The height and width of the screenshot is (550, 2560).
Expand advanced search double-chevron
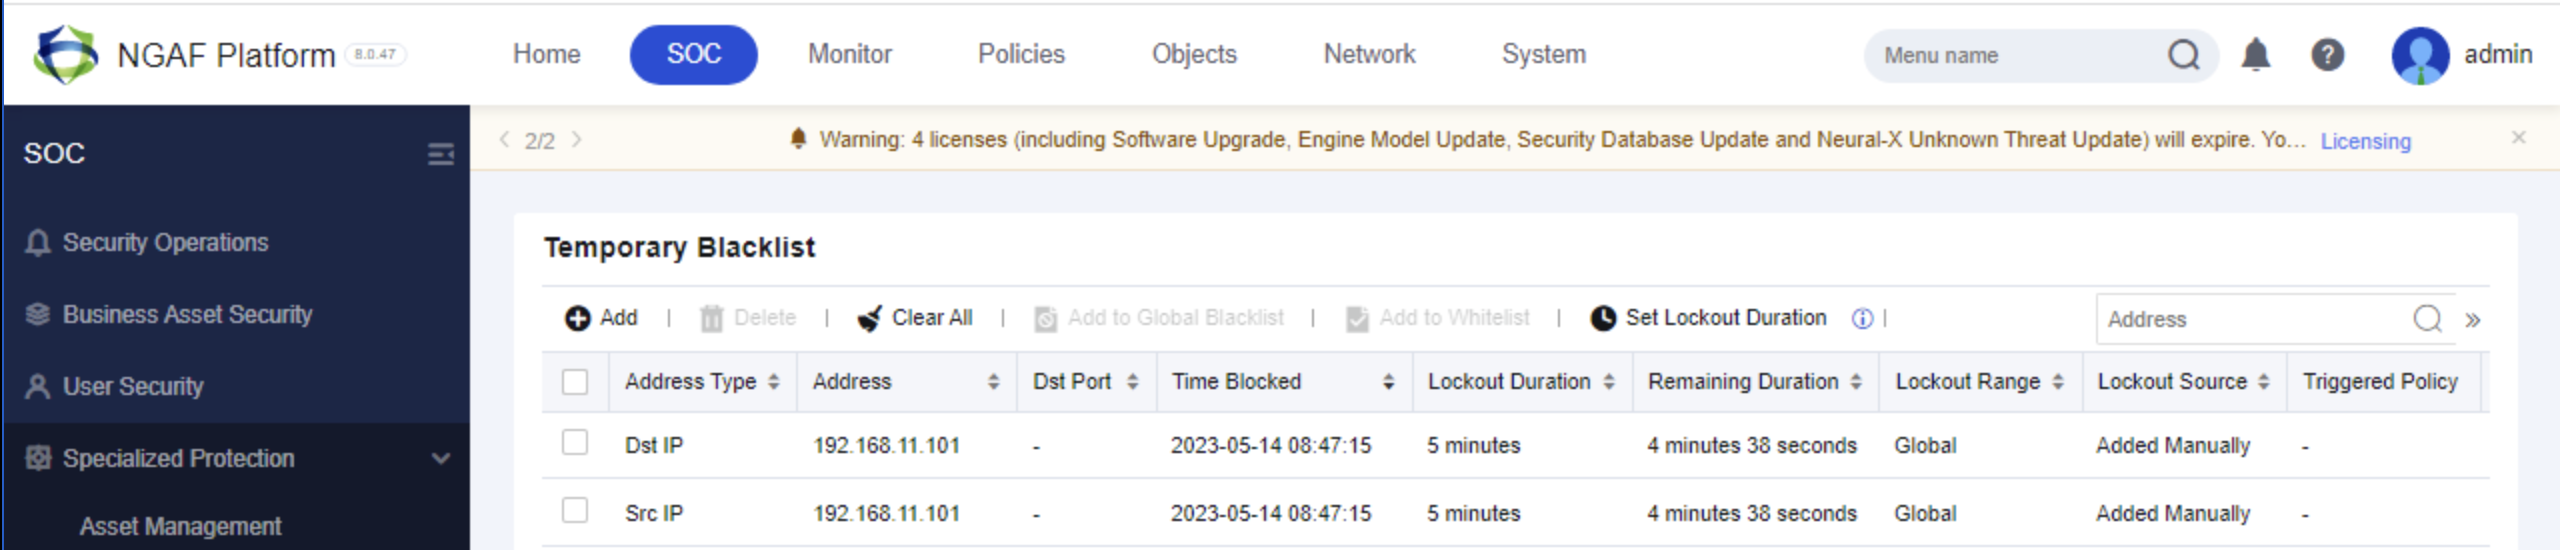point(2473,320)
